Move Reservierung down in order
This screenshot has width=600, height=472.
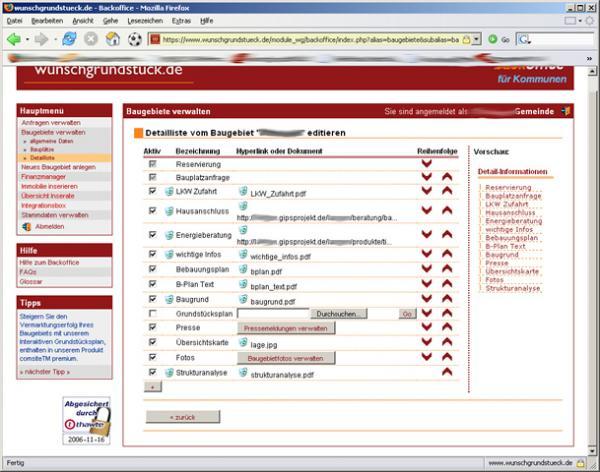[427, 163]
